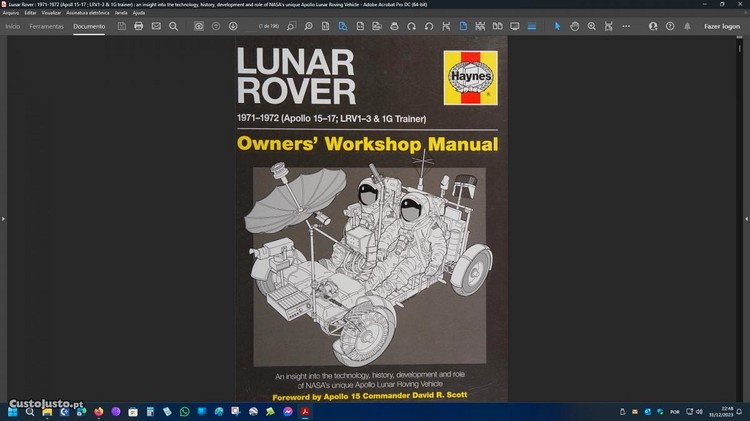The height and width of the screenshot is (421, 750).
Task: Open the Arquivo menu
Action: tap(11, 12)
